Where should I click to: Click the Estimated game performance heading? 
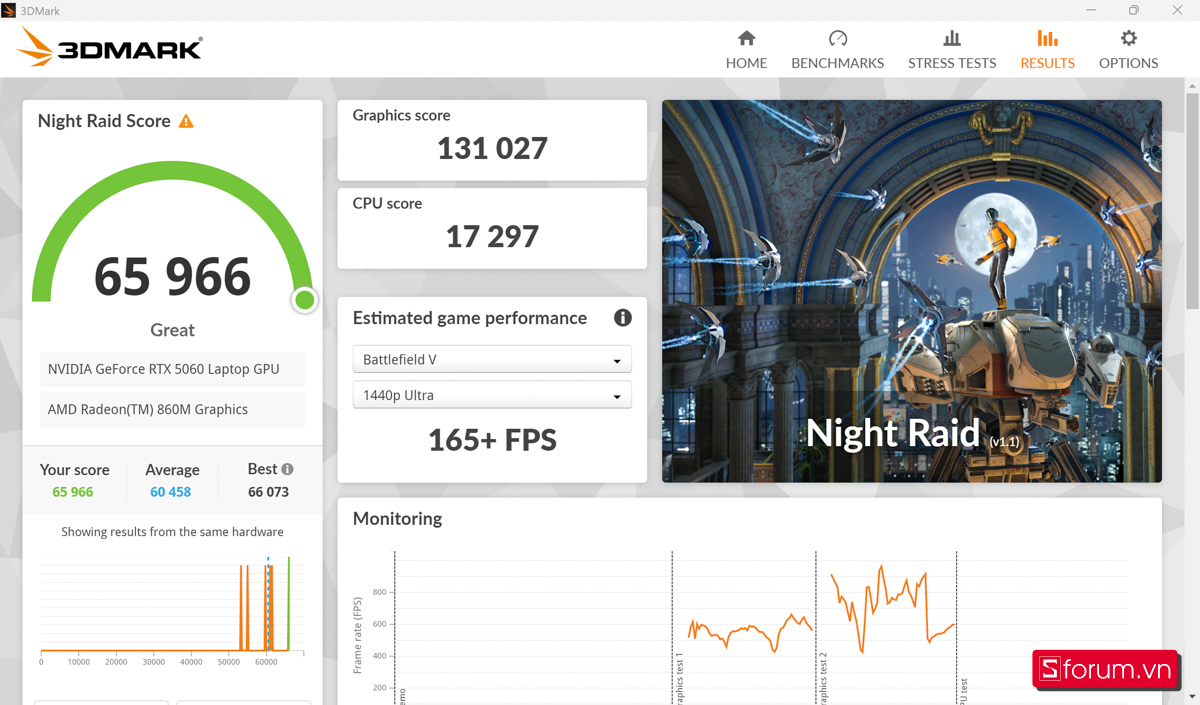[x=470, y=318]
